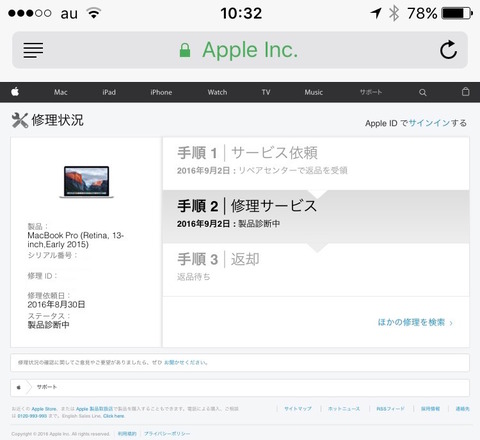Tap the battery indicator icon
Screen dimensions: 480x440
tap(457, 13)
